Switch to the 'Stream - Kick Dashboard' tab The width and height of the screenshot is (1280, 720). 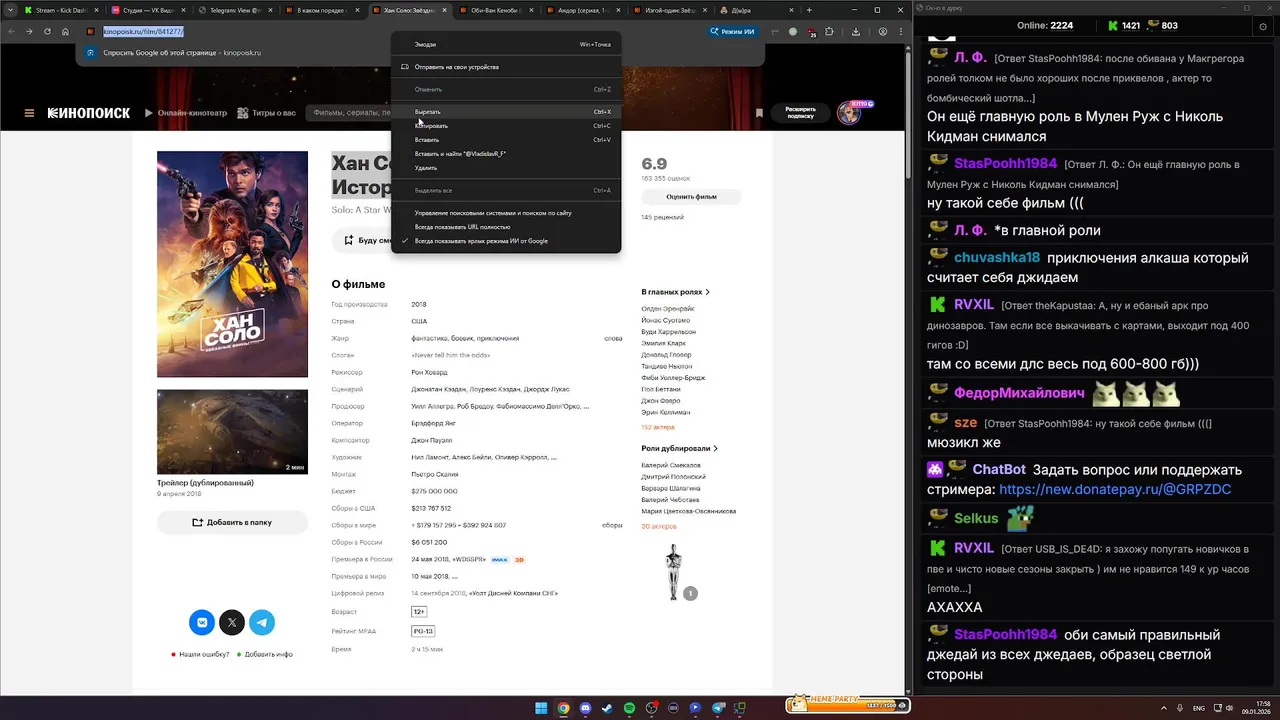(60, 10)
